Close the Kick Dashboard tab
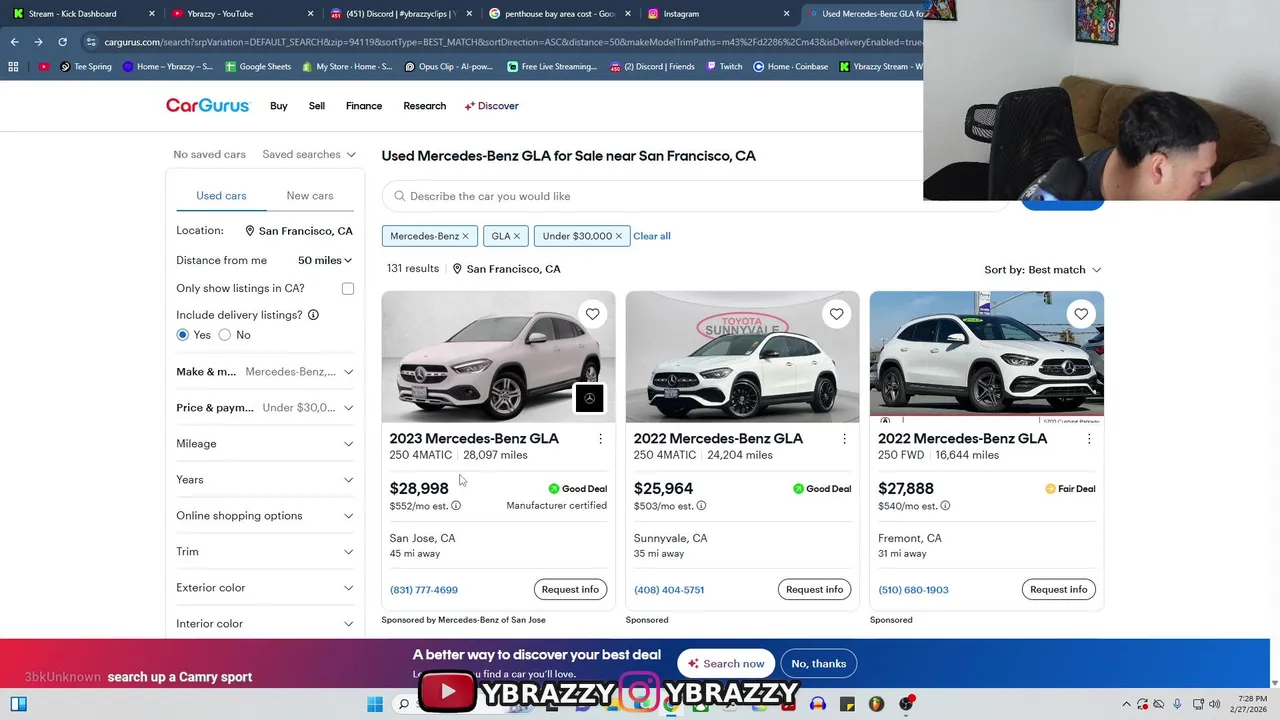Screen dimensions: 1280x720 (x=152, y=14)
